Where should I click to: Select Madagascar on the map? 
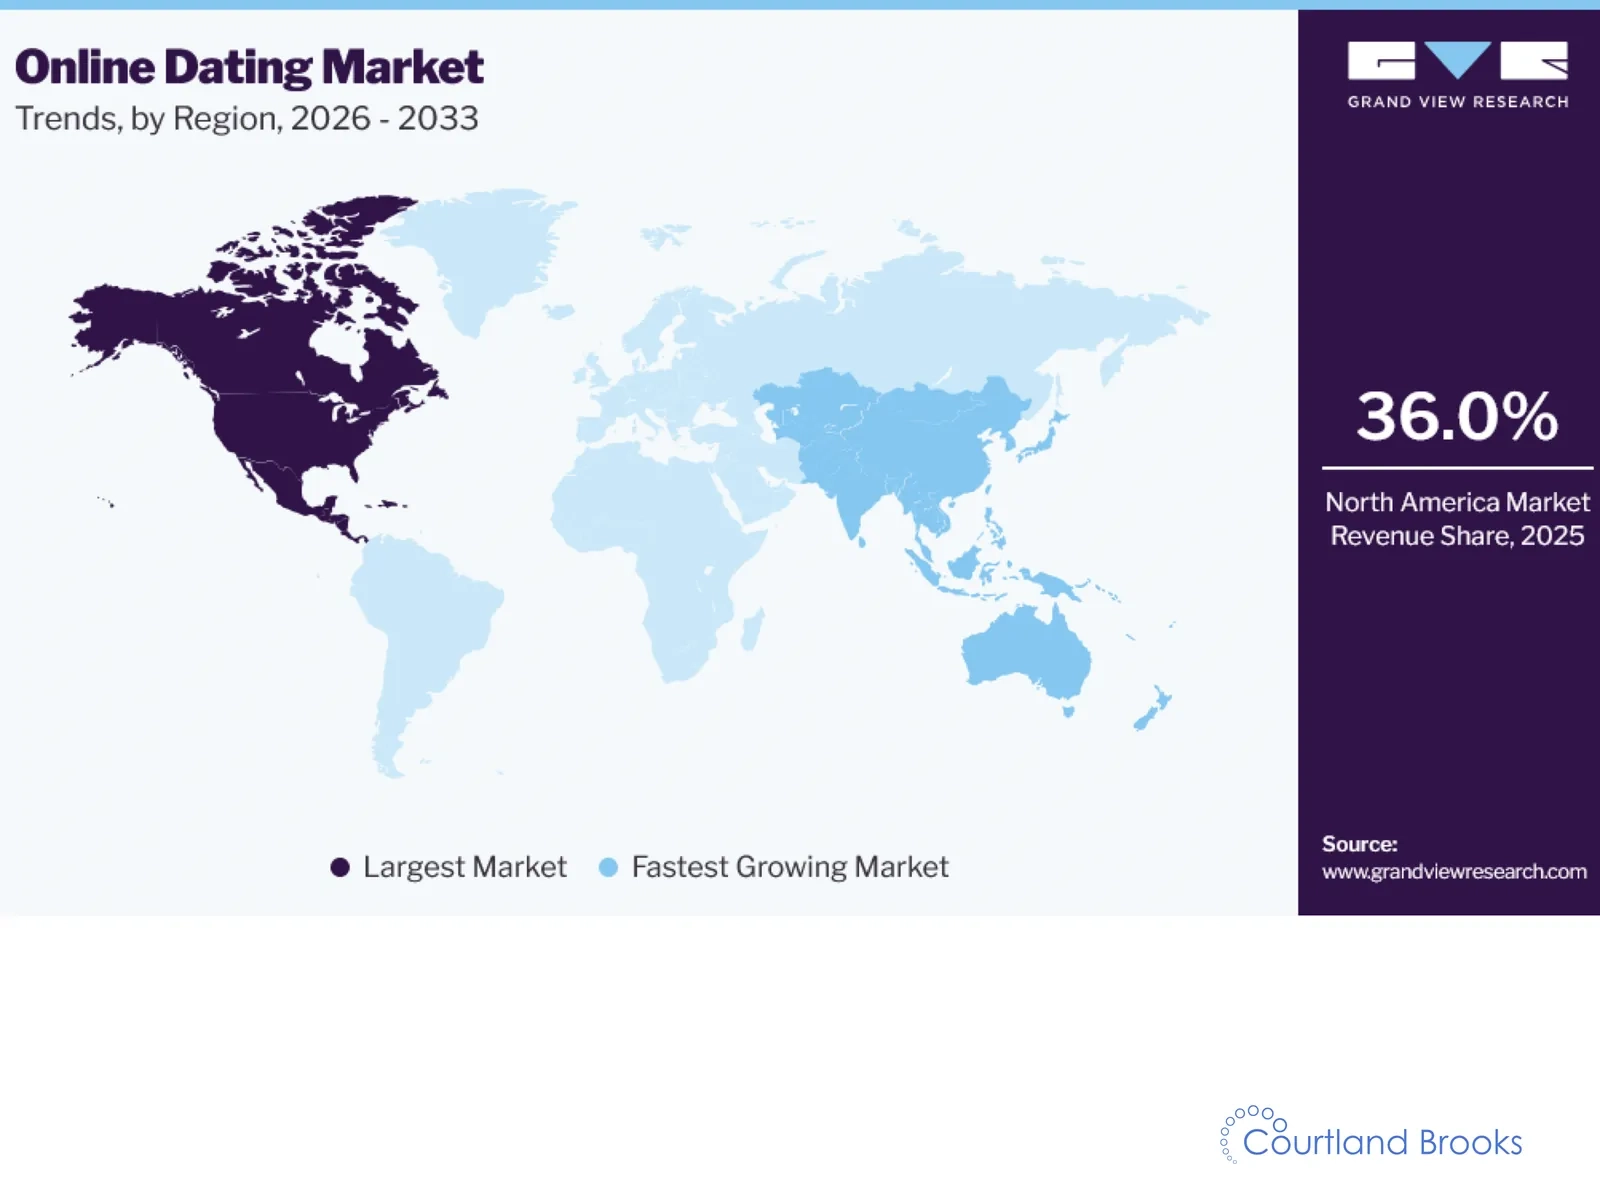click(753, 629)
